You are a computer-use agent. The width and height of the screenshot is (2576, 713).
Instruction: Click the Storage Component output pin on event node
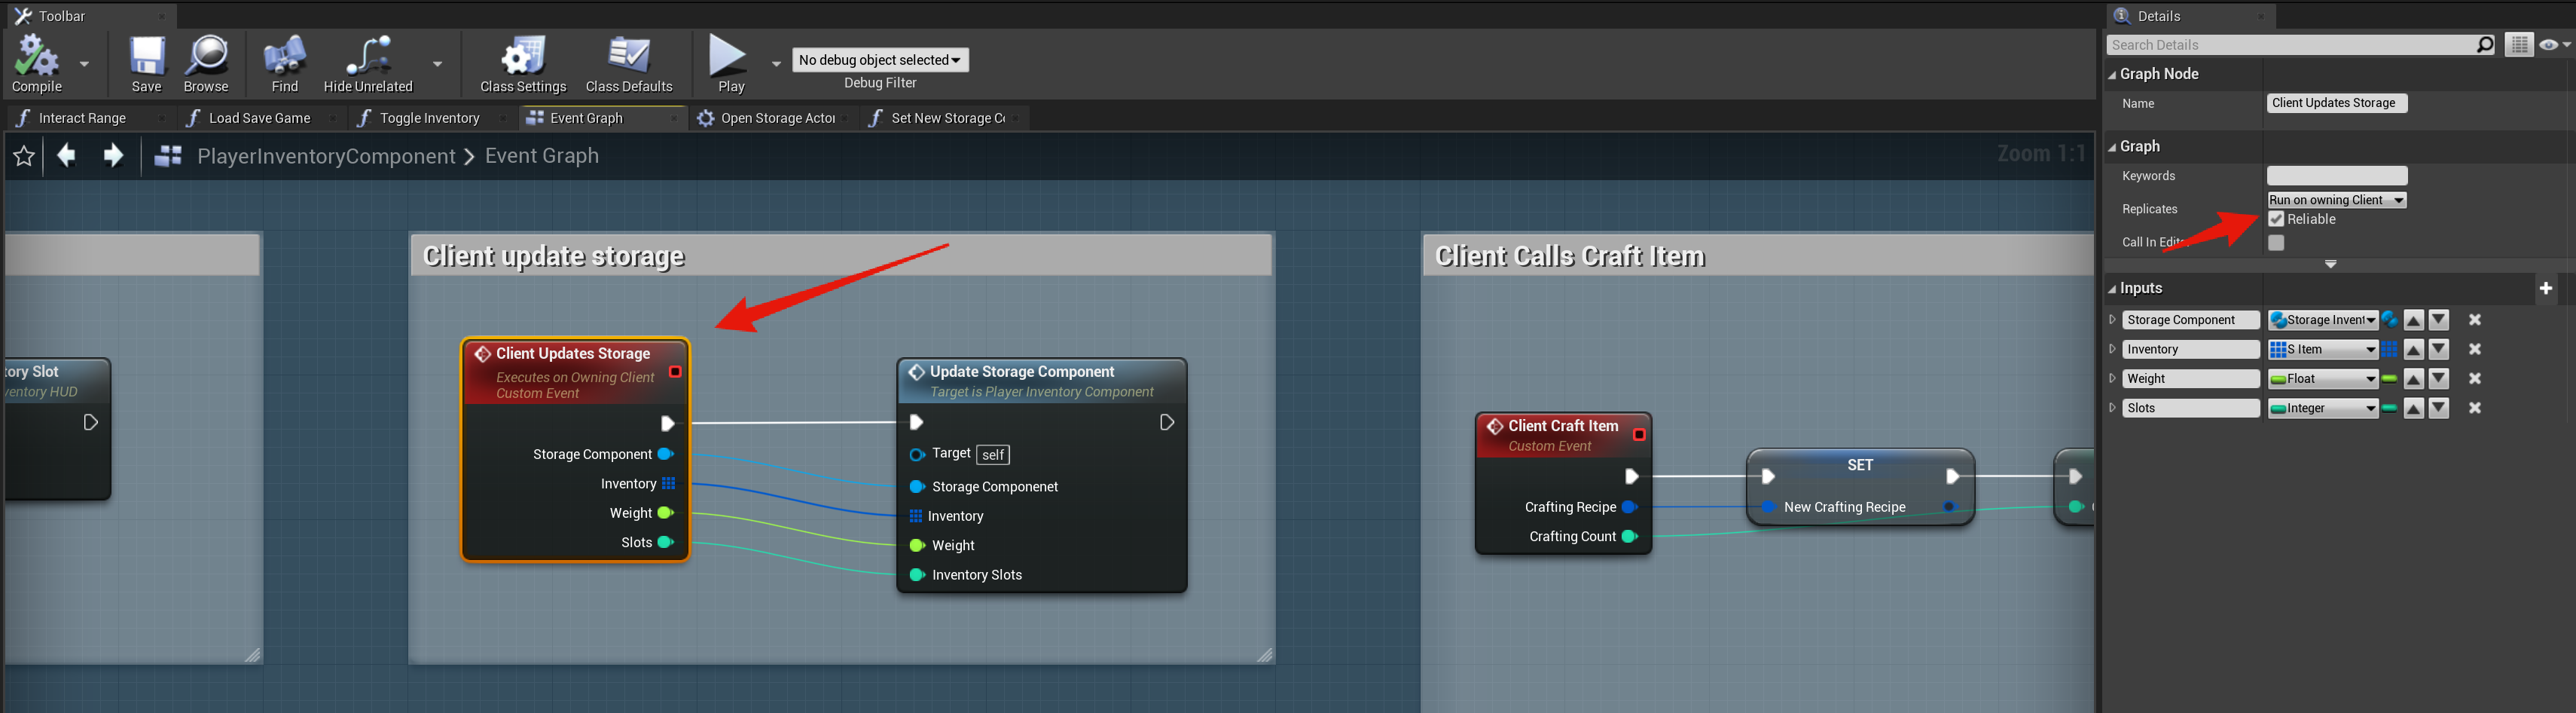pyautogui.click(x=665, y=454)
